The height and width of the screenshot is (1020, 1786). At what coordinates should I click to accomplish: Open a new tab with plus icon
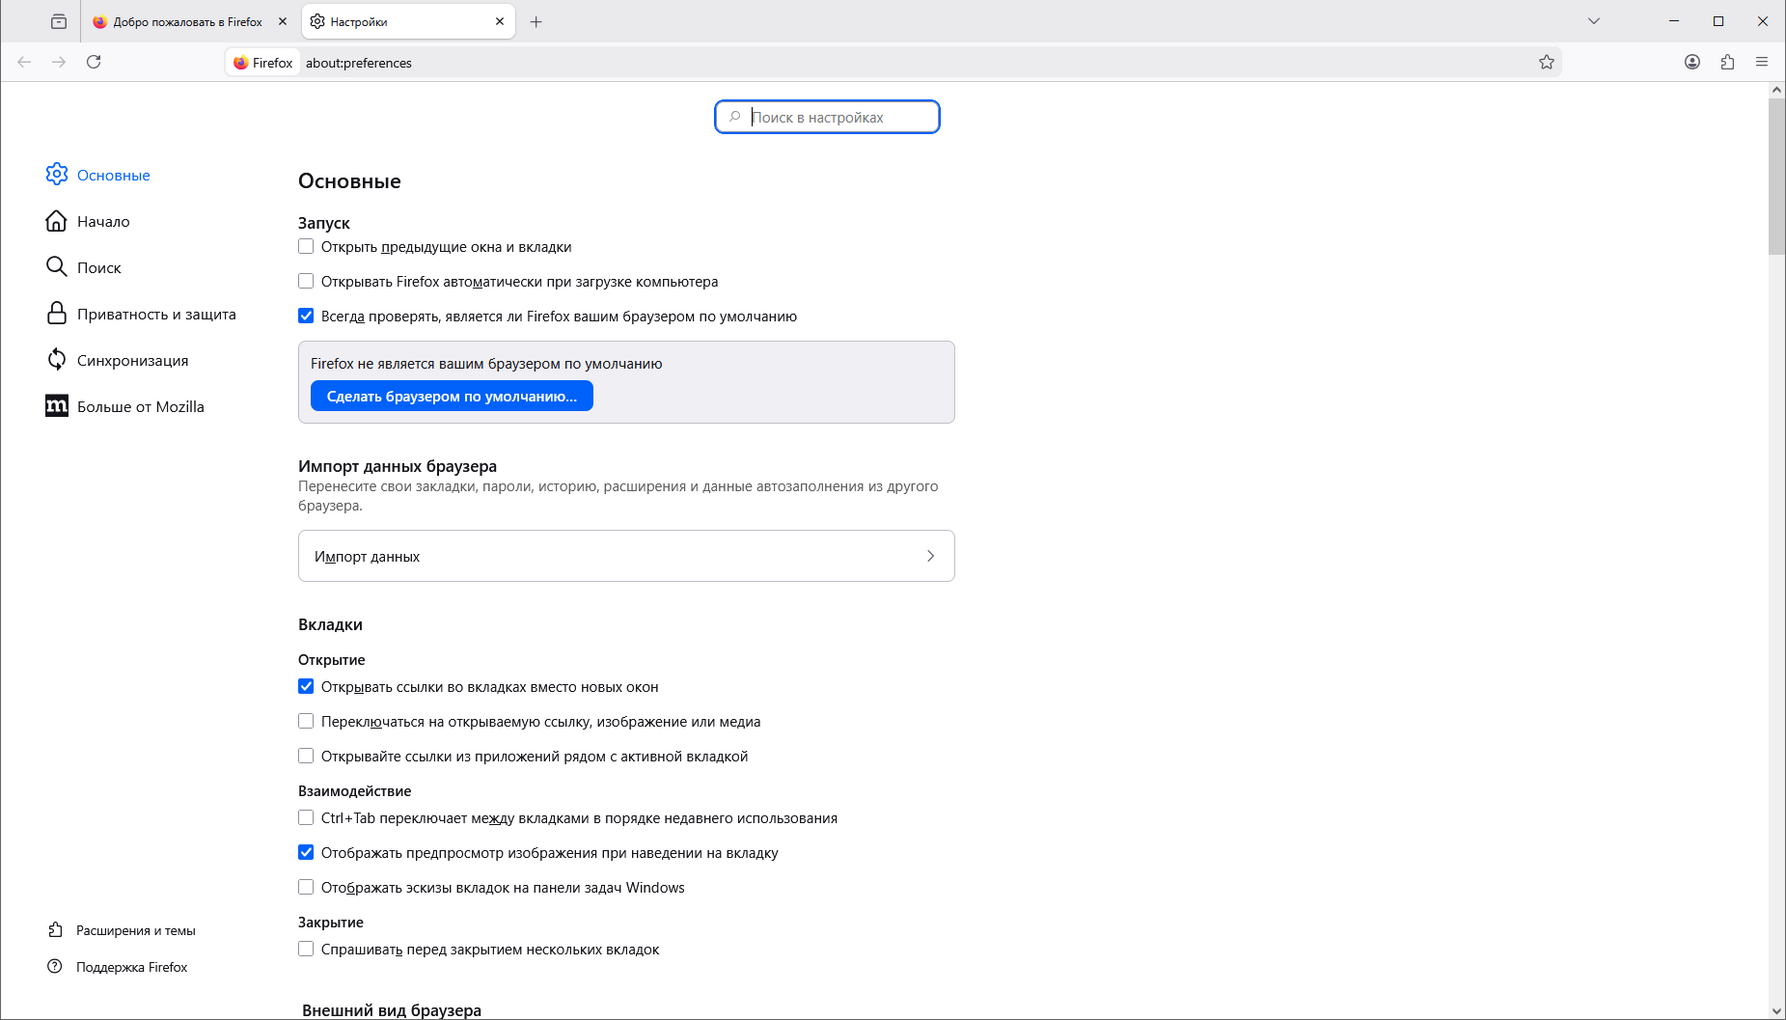(x=536, y=22)
